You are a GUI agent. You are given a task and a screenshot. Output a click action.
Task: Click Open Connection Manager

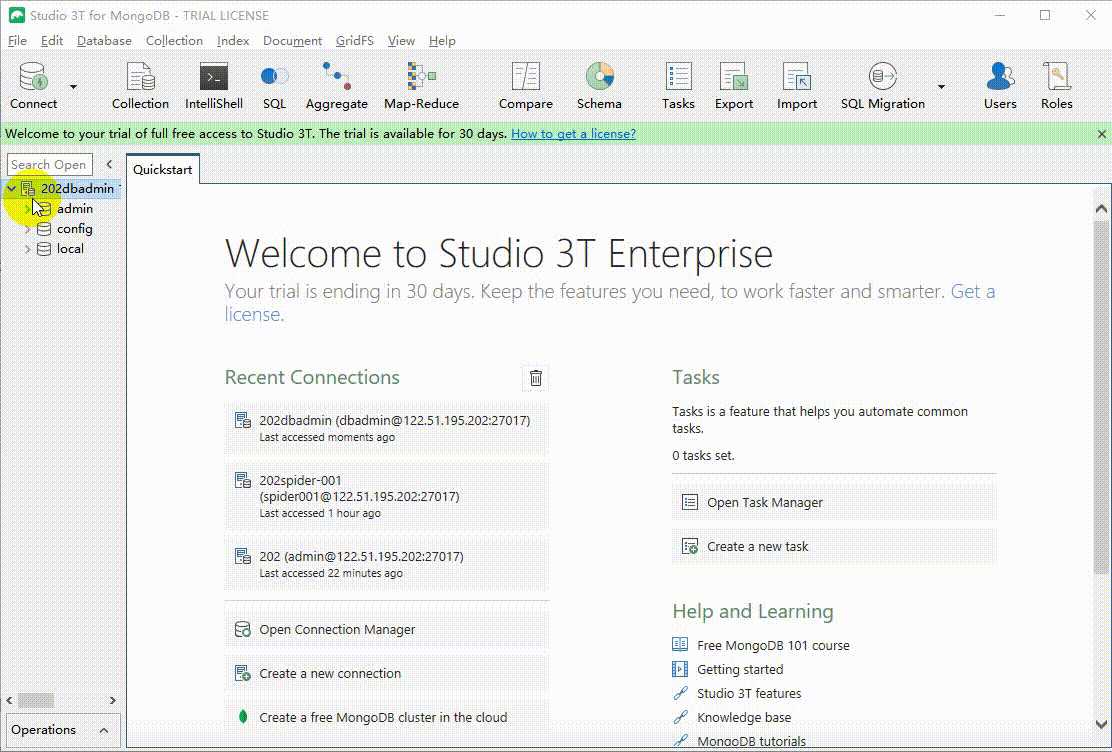(387, 629)
